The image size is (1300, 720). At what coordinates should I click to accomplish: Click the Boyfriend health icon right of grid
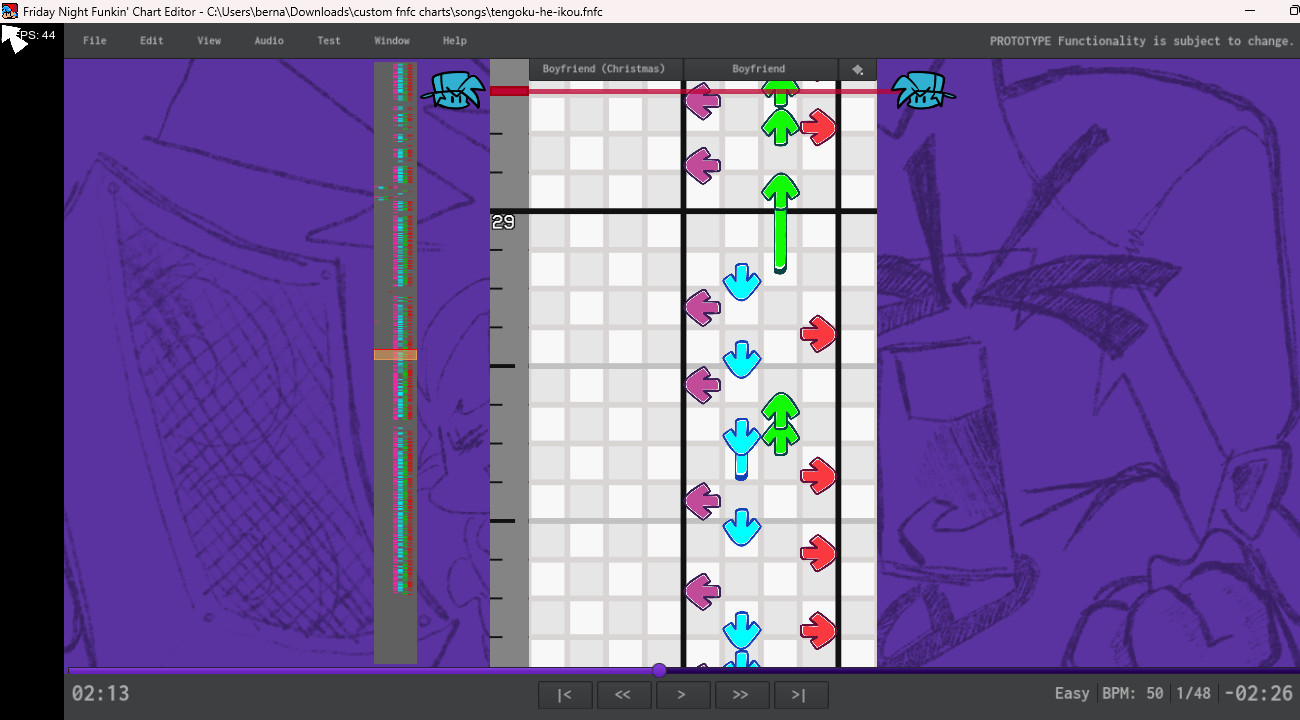point(923,90)
